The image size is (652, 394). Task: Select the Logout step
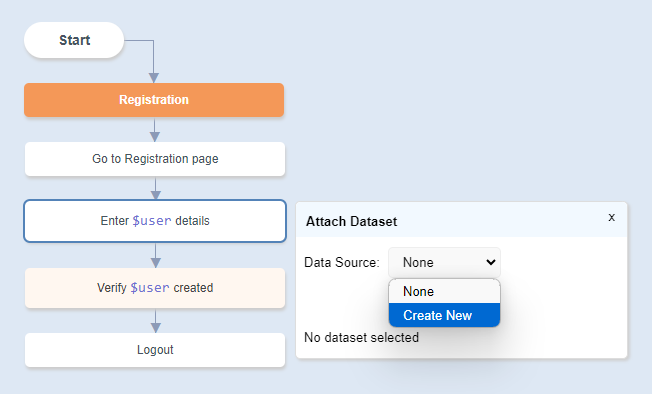[x=155, y=350]
